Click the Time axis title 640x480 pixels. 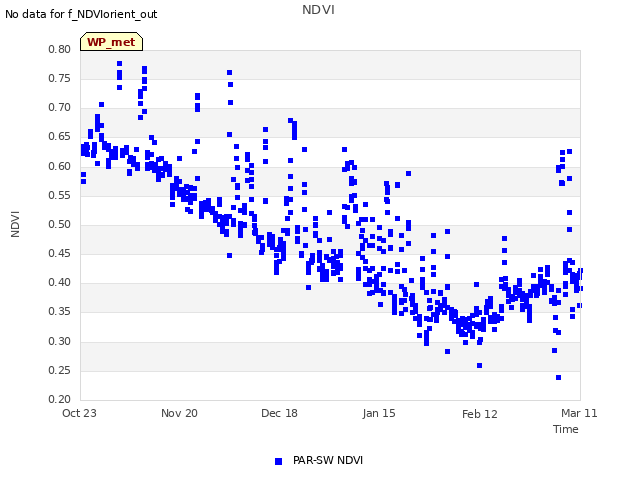coord(566,429)
